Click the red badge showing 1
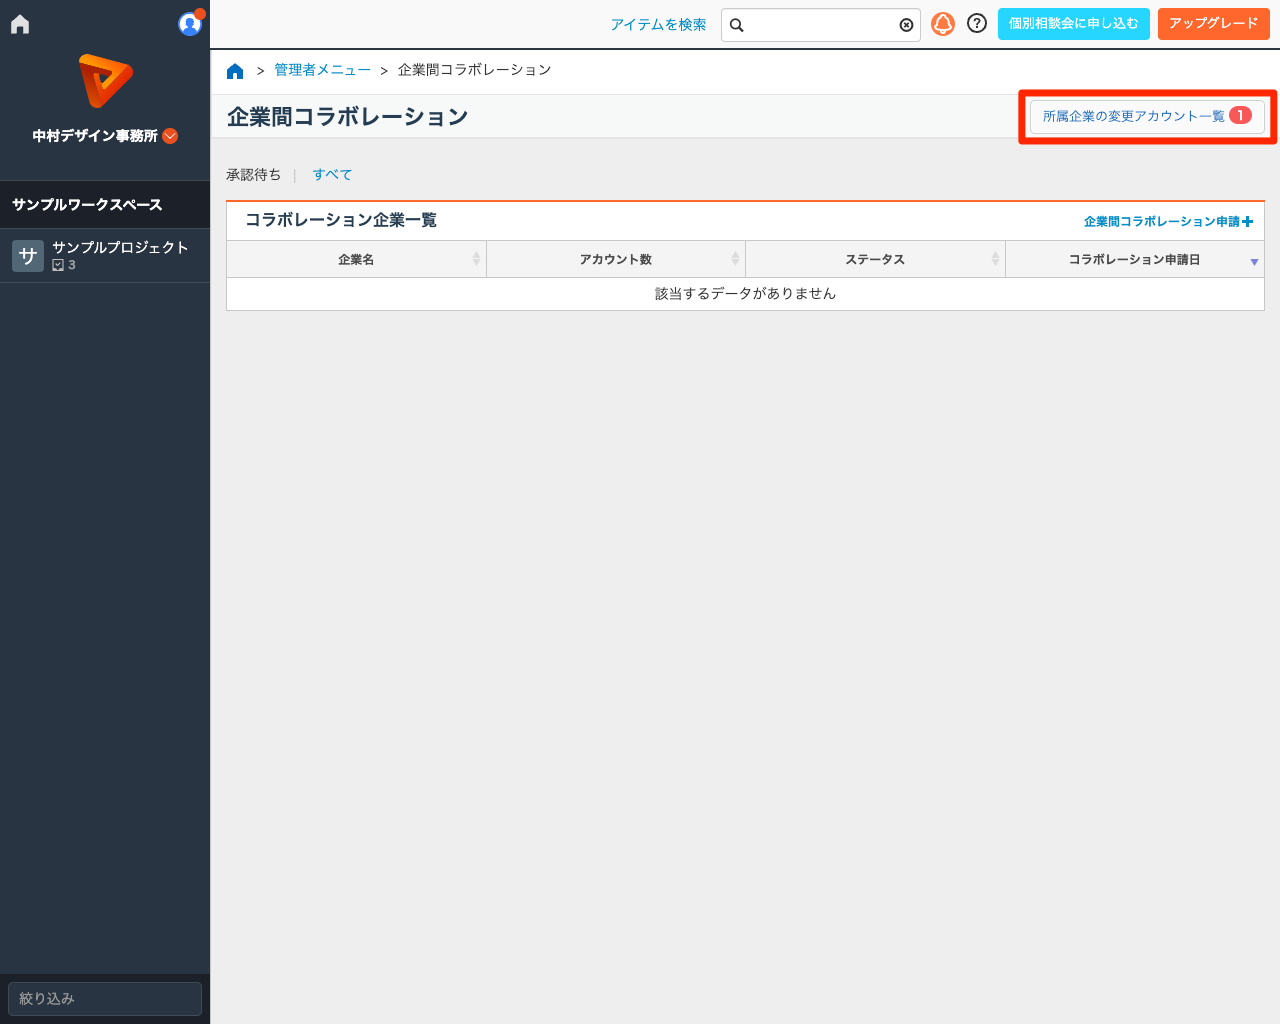The image size is (1280, 1024). (x=1240, y=115)
